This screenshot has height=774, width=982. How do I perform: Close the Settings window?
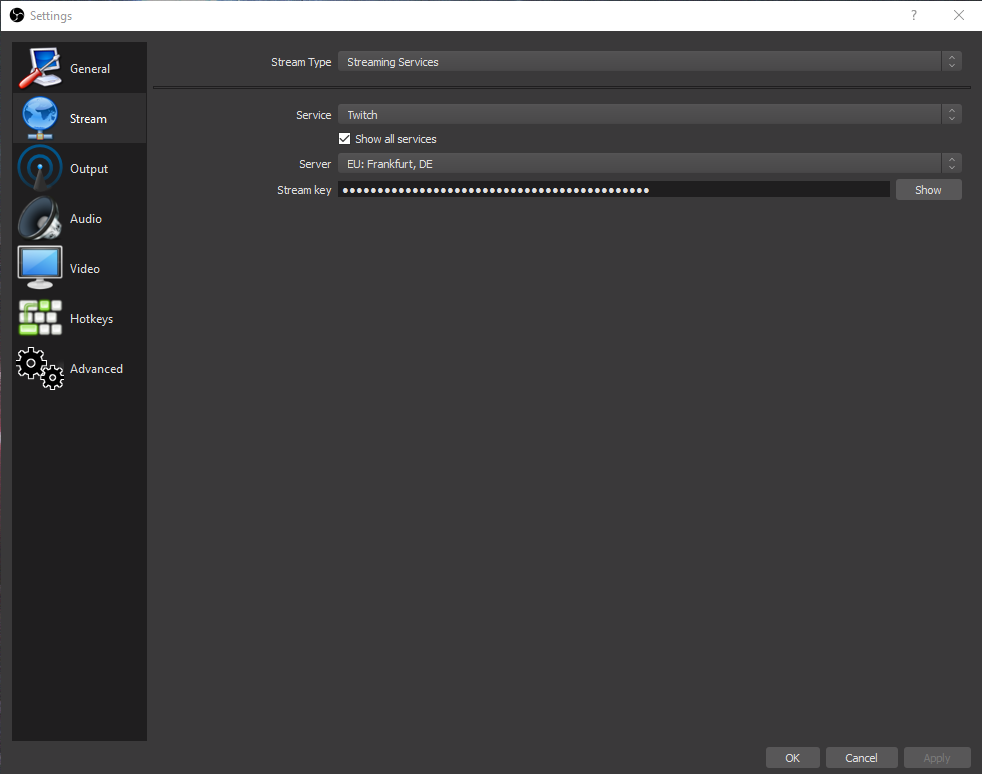(x=959, y=15)
